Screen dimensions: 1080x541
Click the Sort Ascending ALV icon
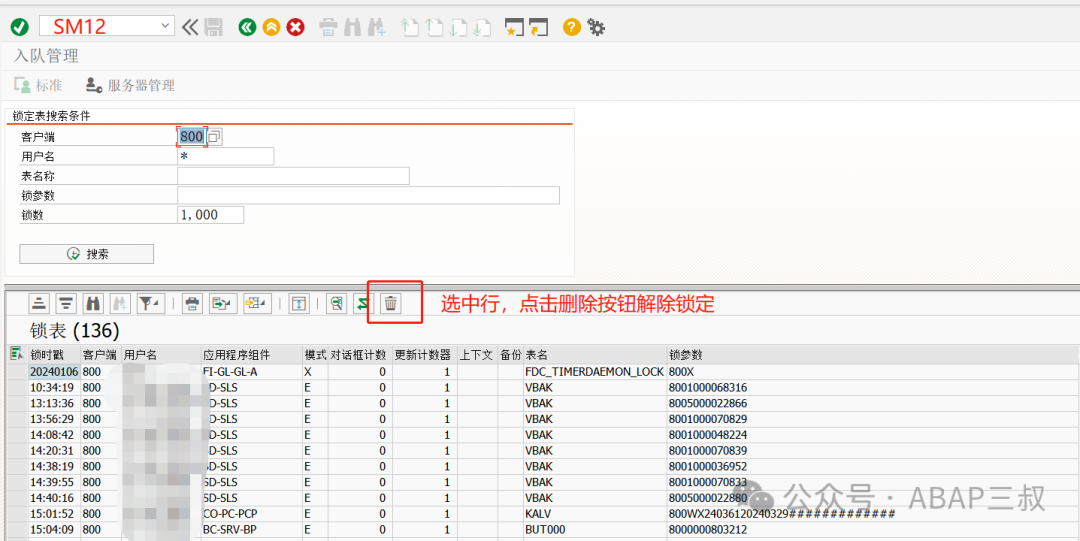40,303
